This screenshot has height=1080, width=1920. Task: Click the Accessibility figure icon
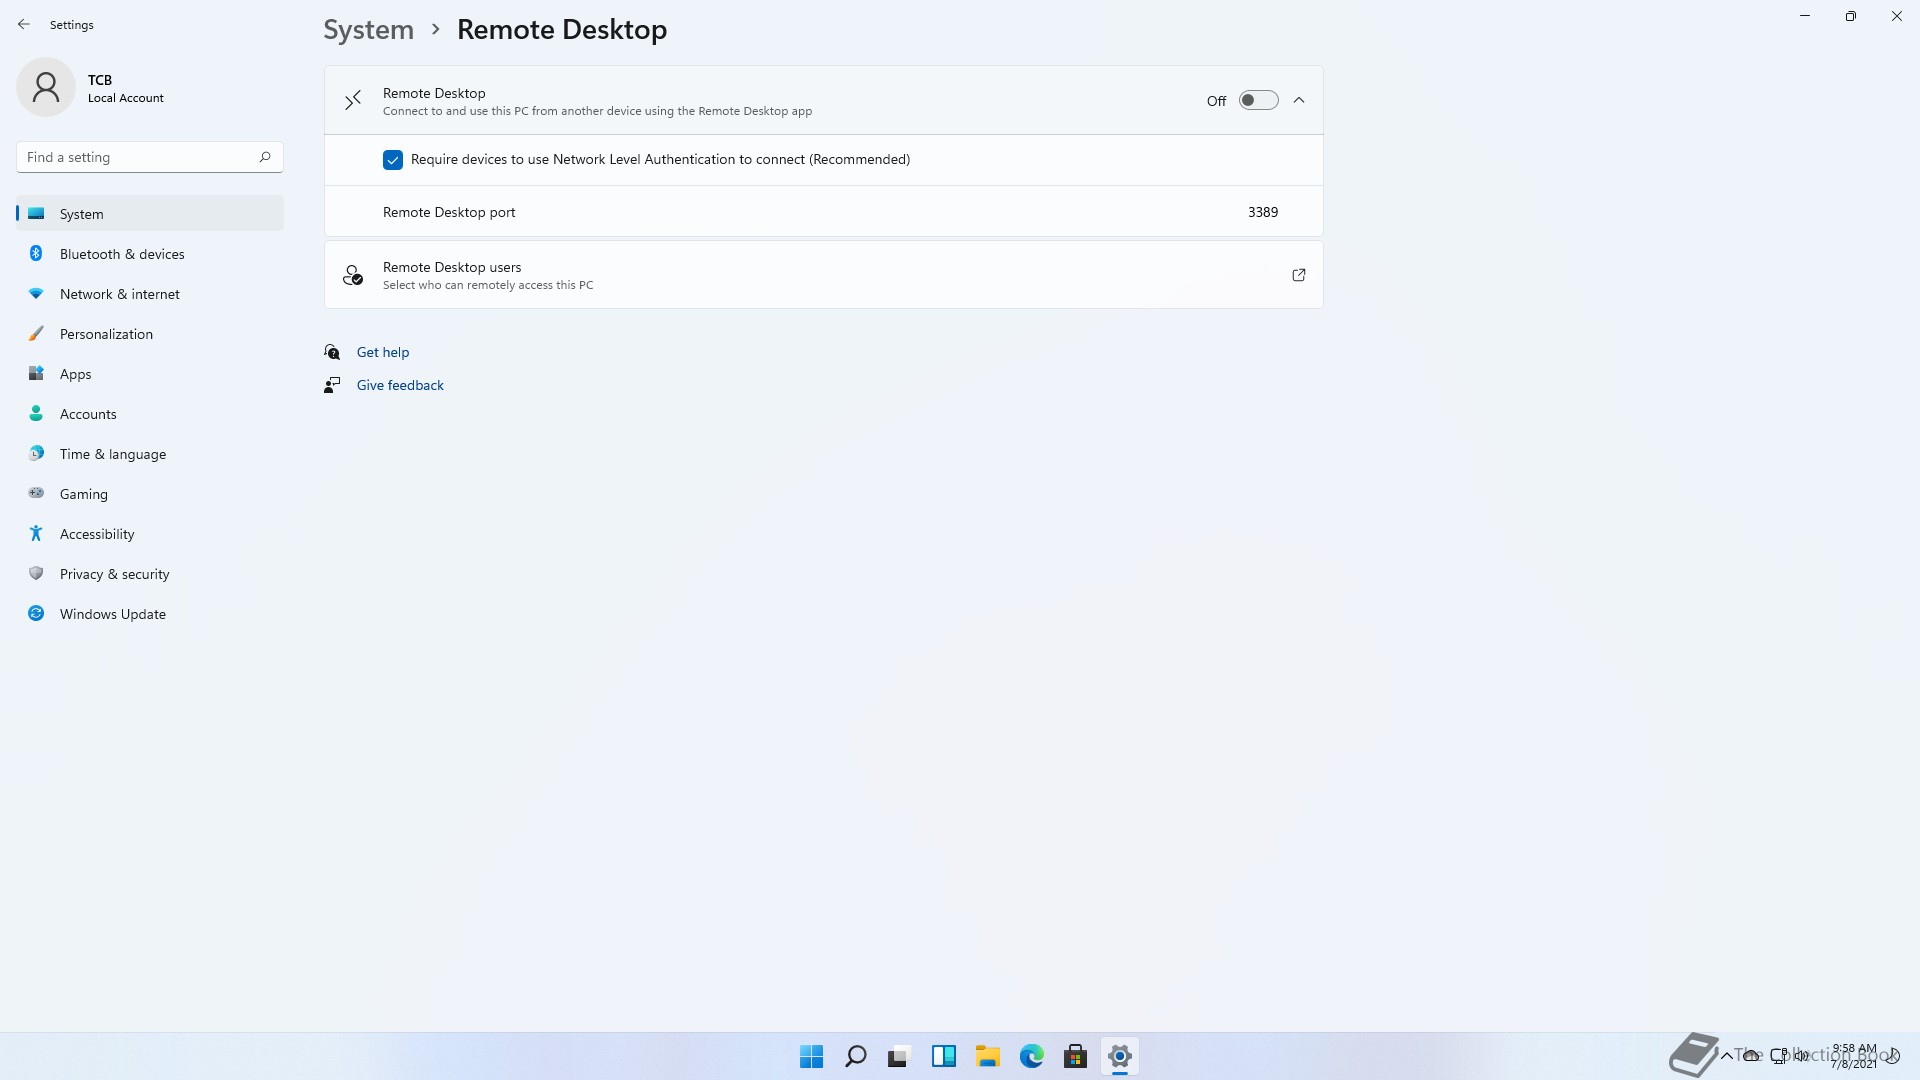click(36, 533)
